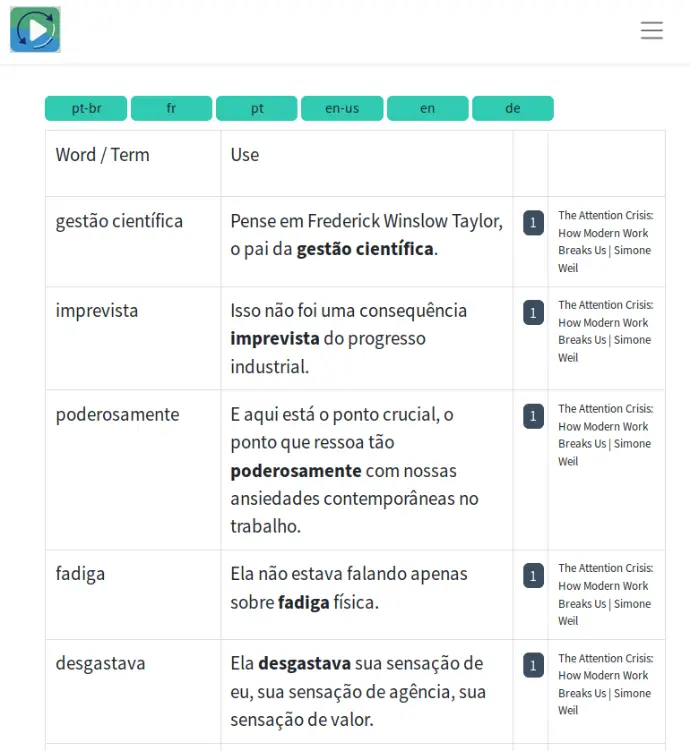
Task: Open video source link for desgastava
Action: (x=605, y=684)
